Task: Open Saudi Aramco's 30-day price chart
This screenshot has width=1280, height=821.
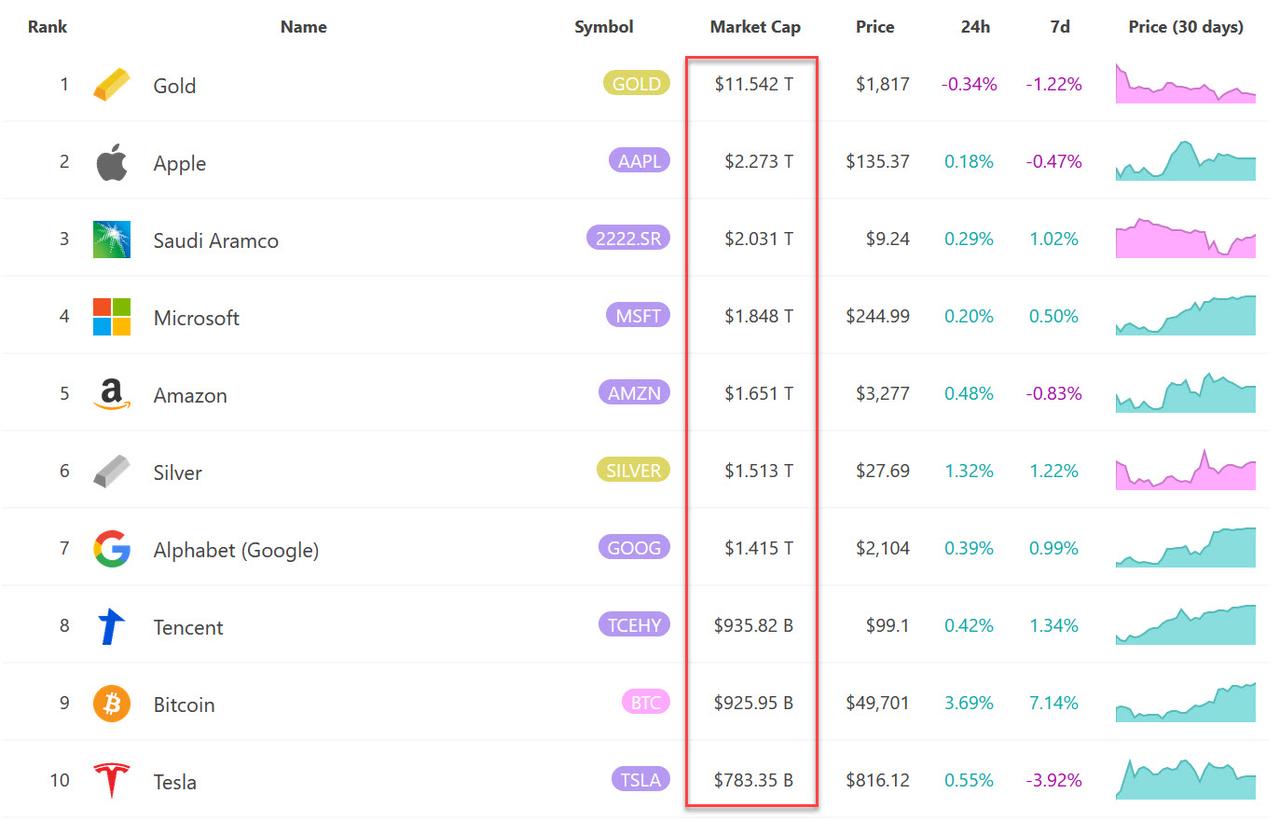Action: pyautogui.click(x=1186, y=238)
